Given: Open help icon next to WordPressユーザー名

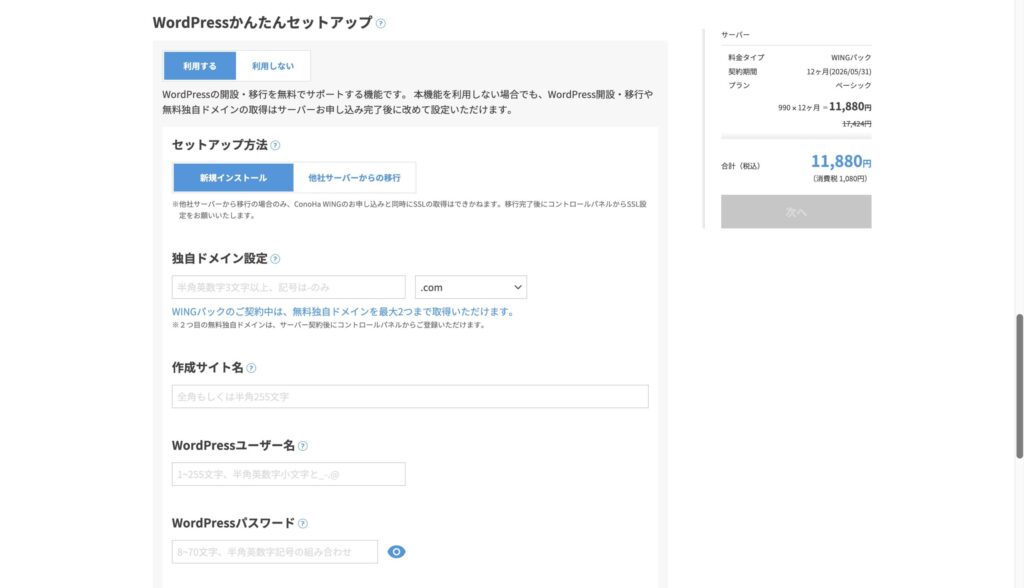Looking at the screenshot, I should pyautogui.click(x=302, y=446).
